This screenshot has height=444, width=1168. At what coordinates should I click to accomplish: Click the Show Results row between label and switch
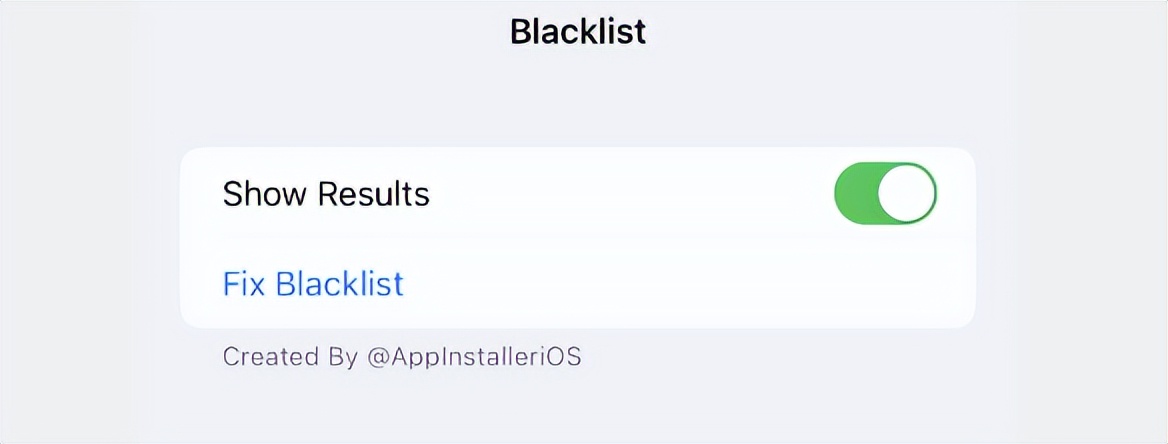(630, 193)
